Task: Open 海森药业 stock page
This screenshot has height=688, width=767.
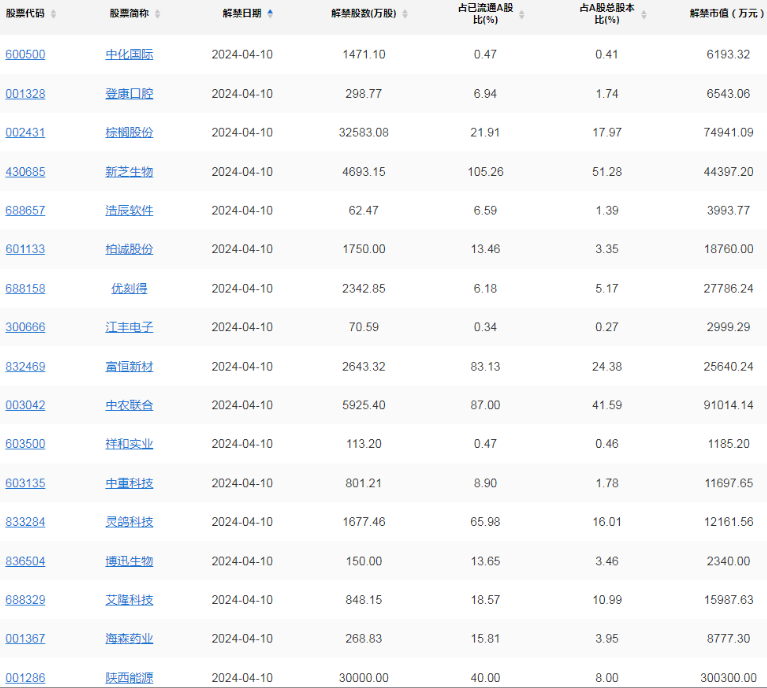Action: pos(129,639)
